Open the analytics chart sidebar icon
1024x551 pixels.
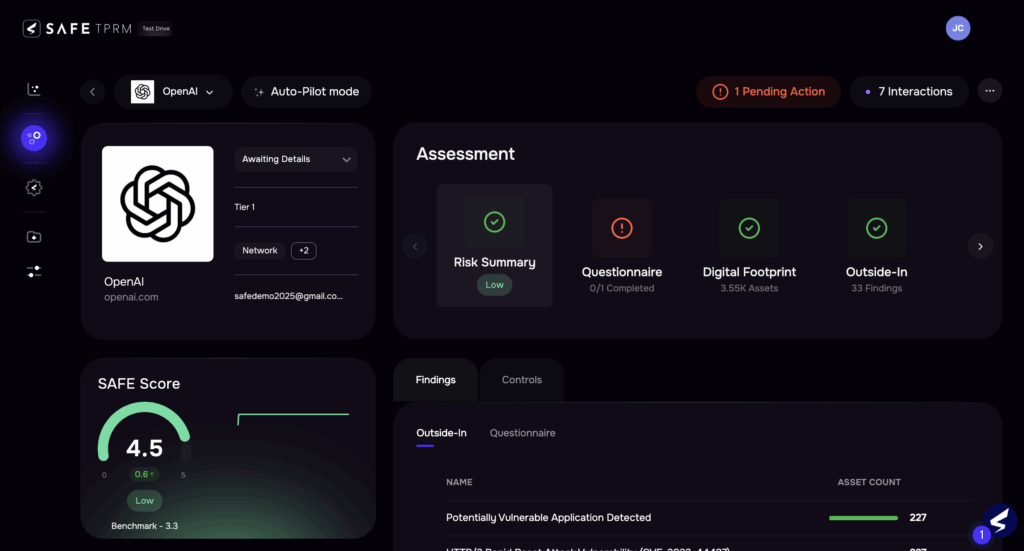pos(34,89)
